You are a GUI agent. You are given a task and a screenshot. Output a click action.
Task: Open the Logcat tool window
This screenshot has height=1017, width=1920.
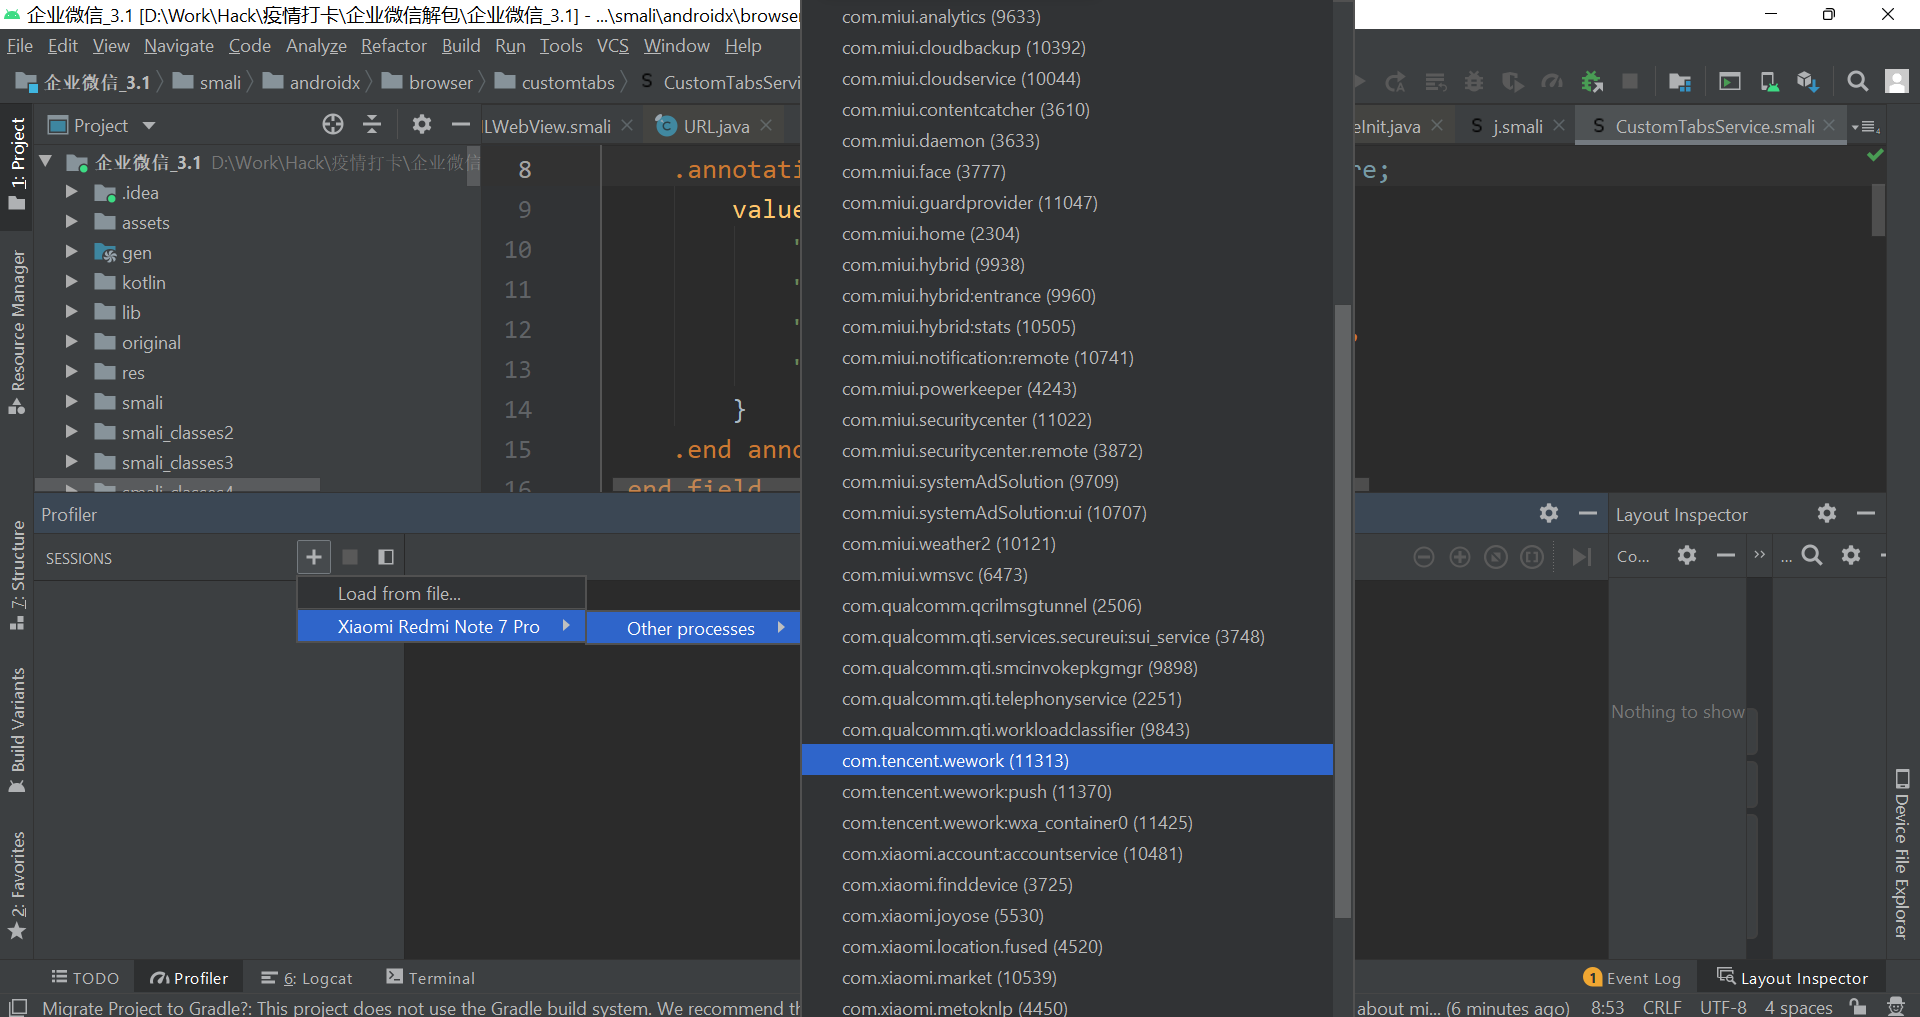click(307, 978)
